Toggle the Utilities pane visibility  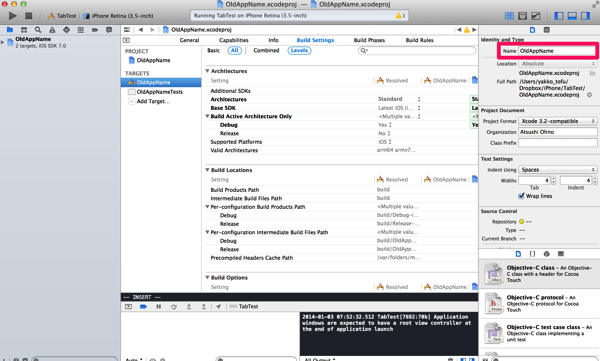point(585,16)
